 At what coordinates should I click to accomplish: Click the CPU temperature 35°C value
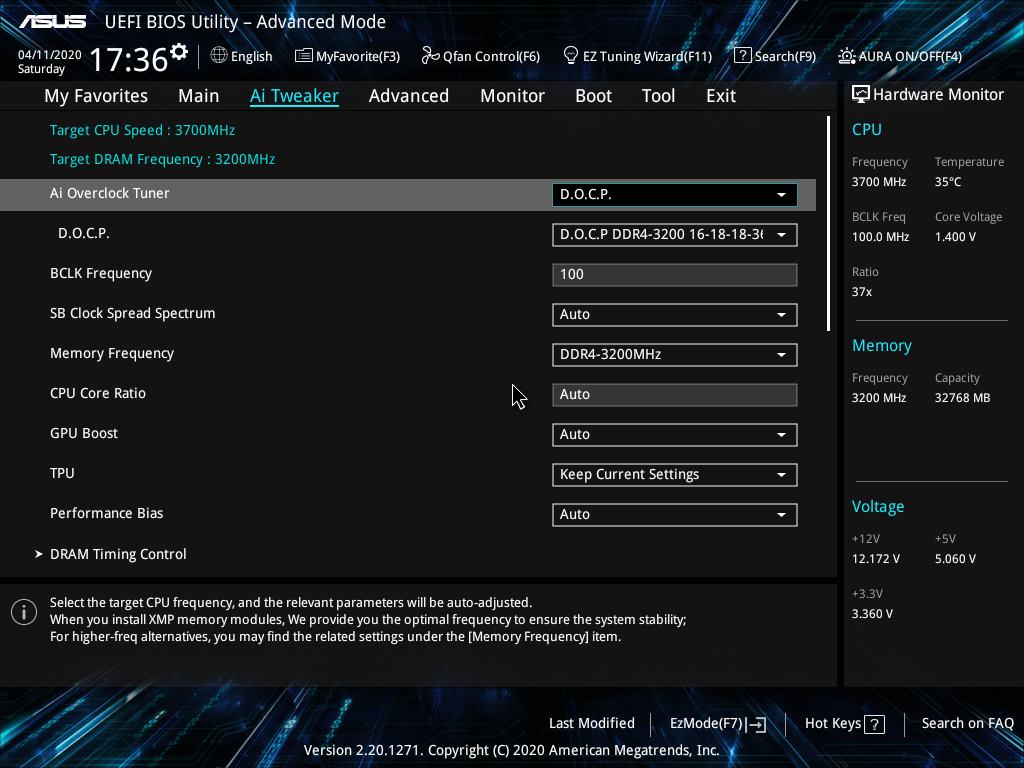(948, 182)
